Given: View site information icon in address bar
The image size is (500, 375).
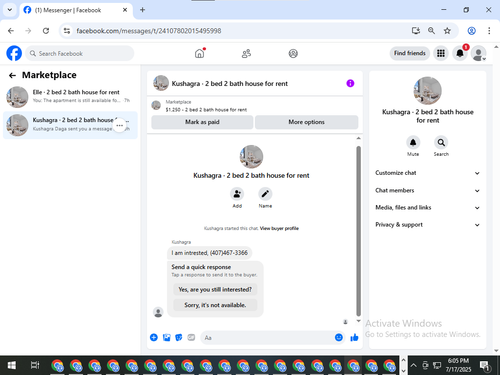Looking at the screenshot, I should pyautogui.click(x=67, y=31).
